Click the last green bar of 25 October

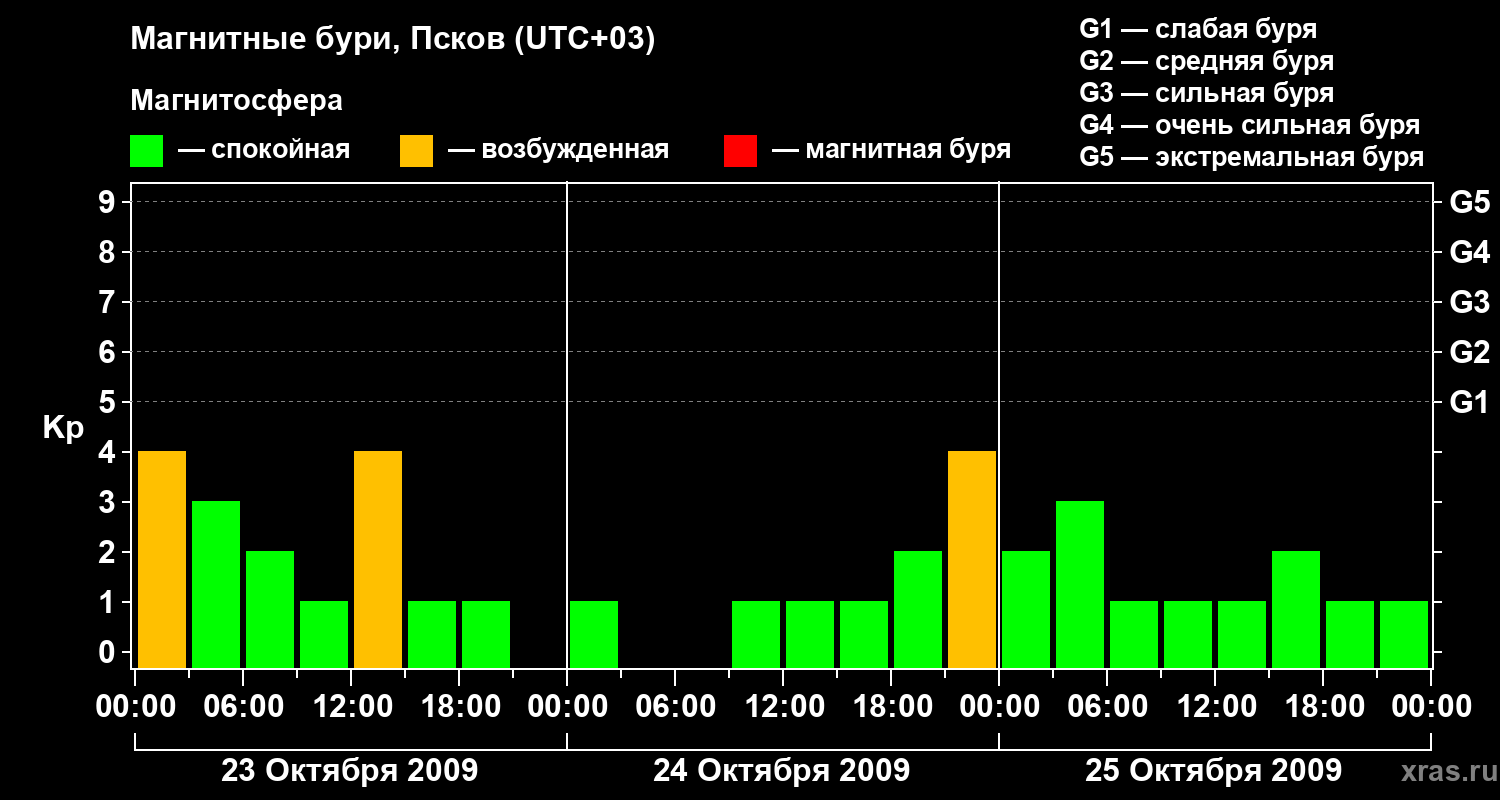pyautogui.click(x=1404, y=634)
